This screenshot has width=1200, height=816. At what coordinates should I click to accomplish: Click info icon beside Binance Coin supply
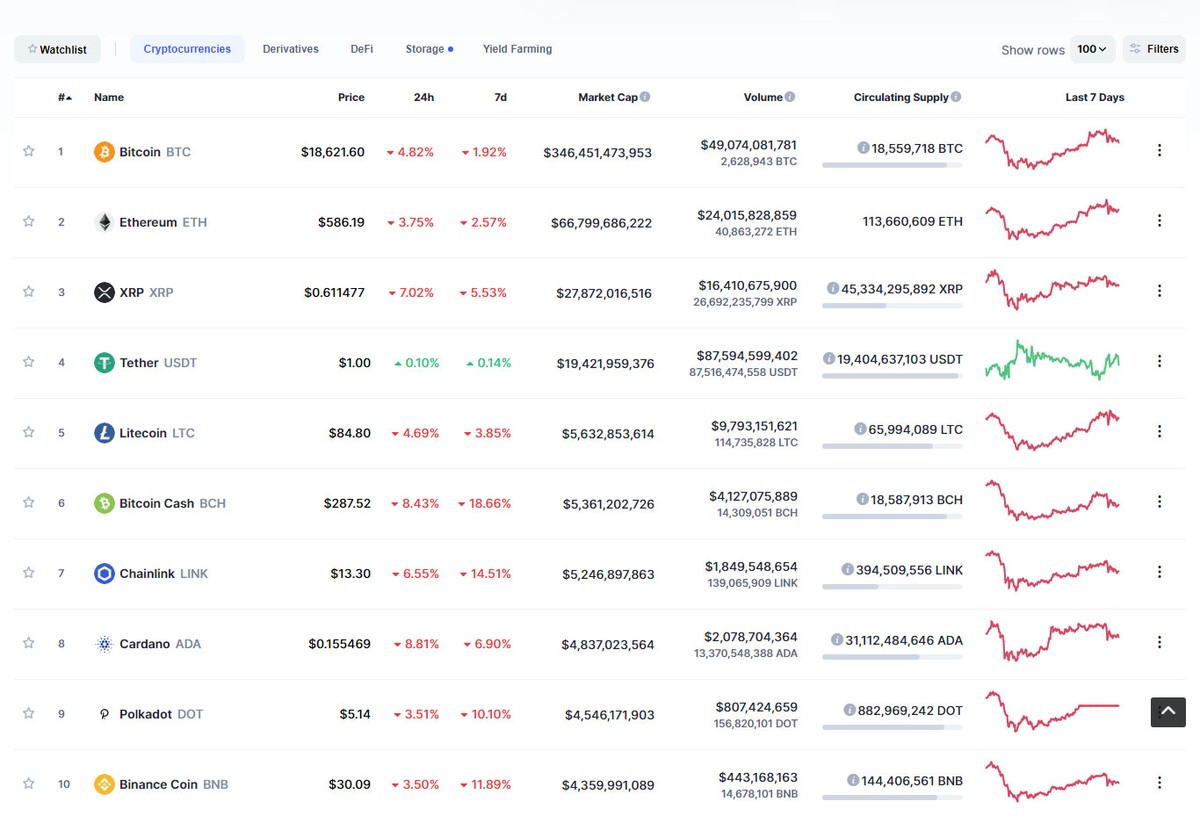pyautogui.click(x=853, y=780)
